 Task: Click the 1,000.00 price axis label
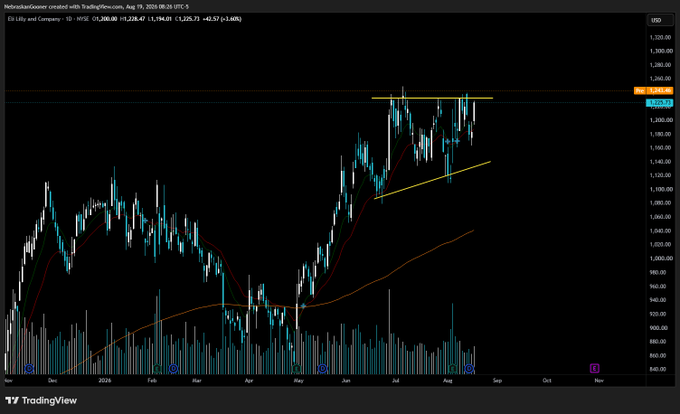click(x=660, y=258)
